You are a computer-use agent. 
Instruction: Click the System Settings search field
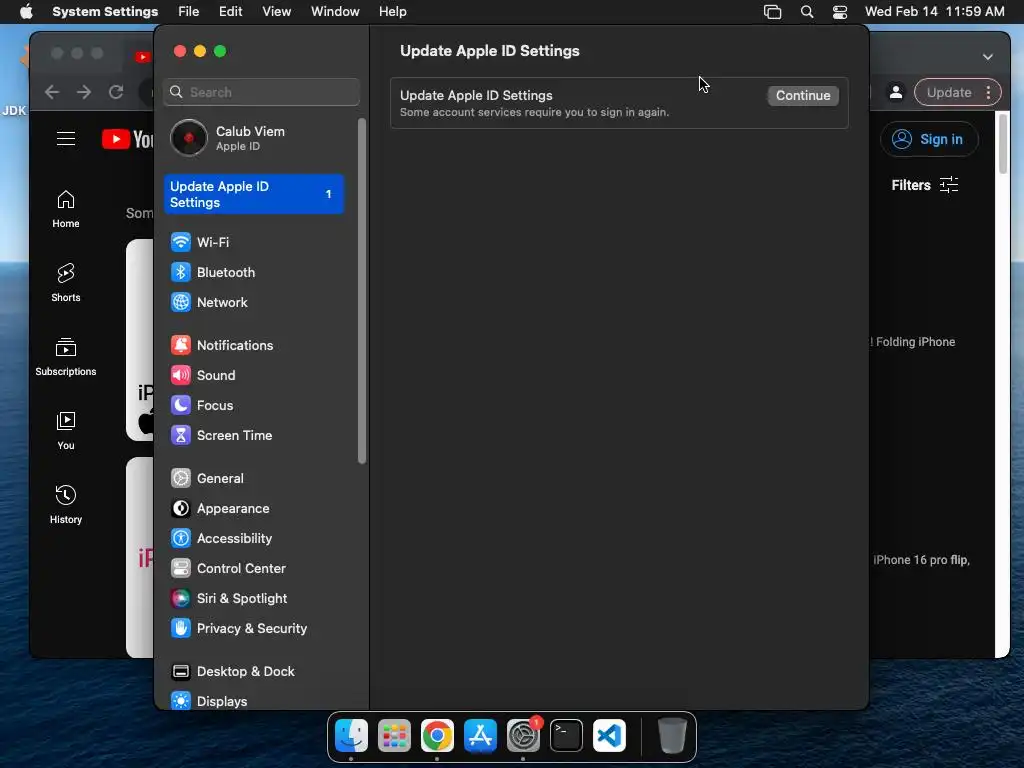(x=261, y=92)
